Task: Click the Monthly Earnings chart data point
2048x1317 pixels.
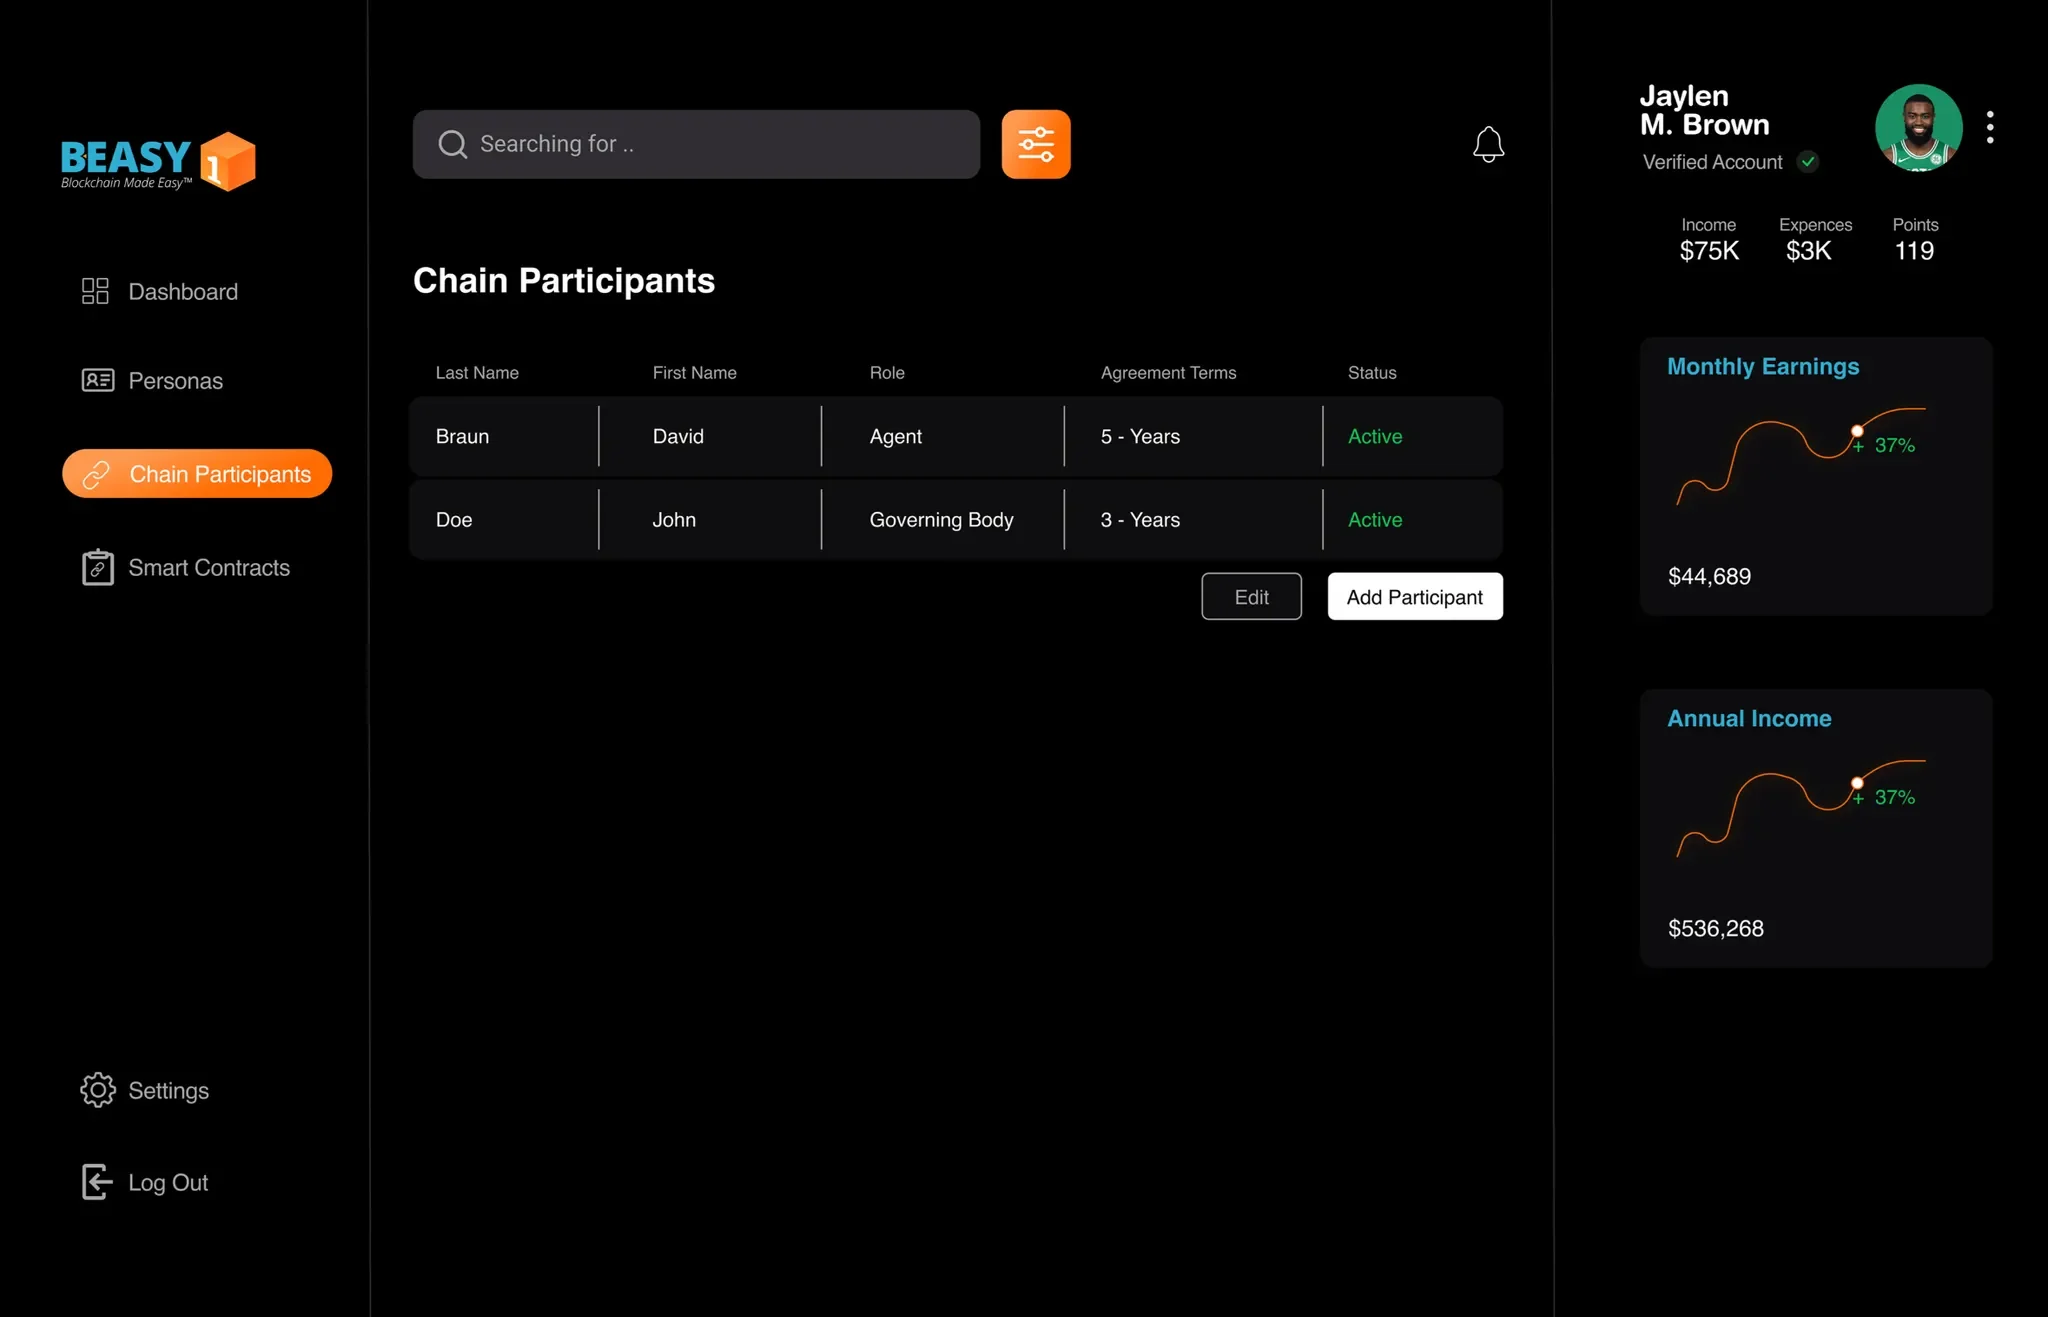Action: pyautogui.click(x=1857, y=431)
